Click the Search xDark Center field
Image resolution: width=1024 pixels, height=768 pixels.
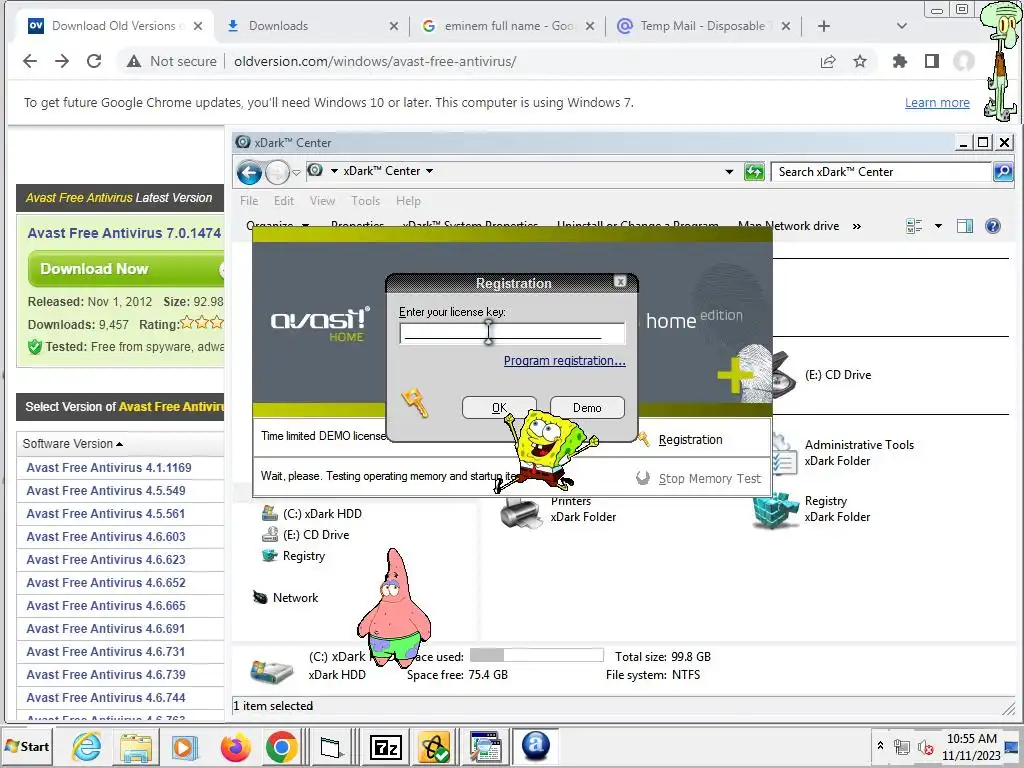point(882,172)
